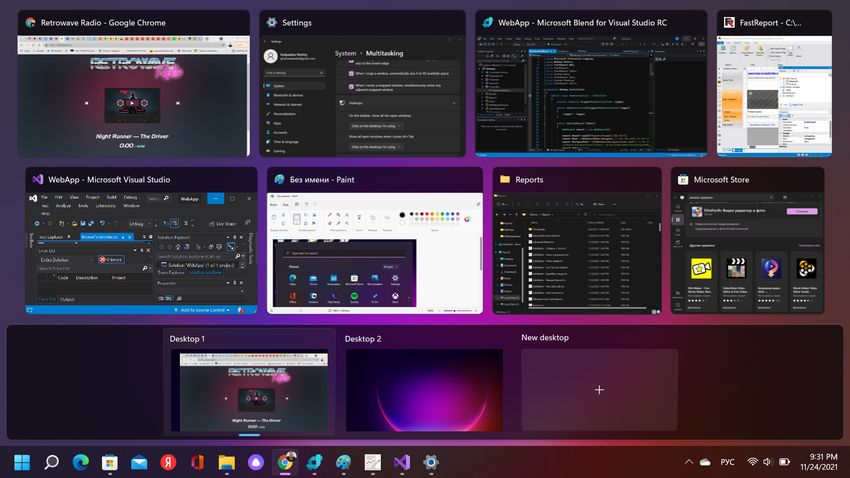Expand the hidden system tray icons chevron

[688, 462]
